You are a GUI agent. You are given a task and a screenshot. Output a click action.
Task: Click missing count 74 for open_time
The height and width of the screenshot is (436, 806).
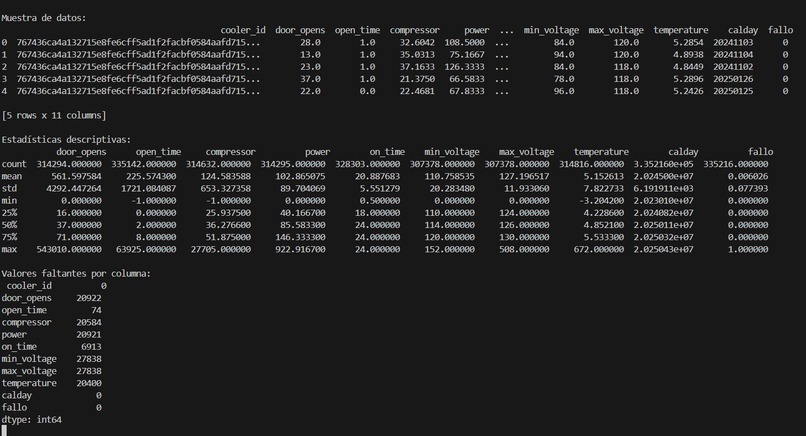click(96, 311)
